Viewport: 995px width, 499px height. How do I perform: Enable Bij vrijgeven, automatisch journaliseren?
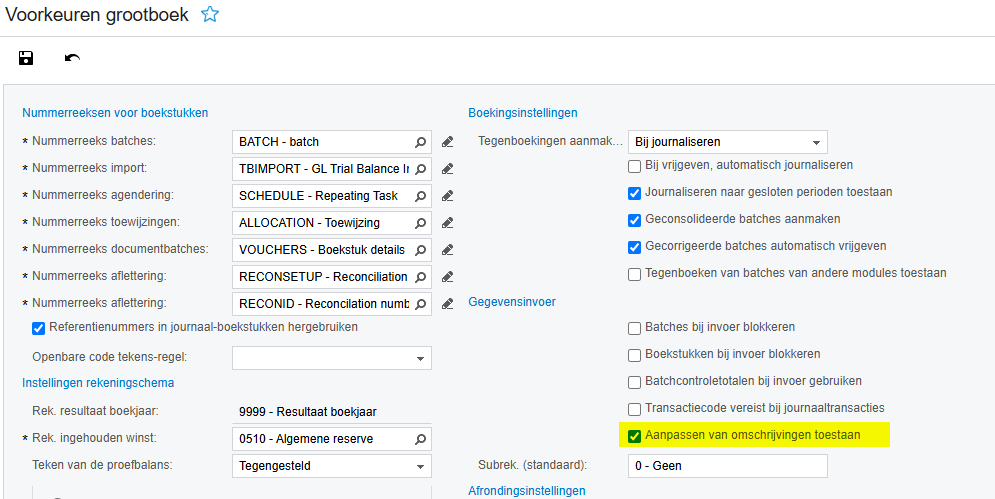(x=634, y=166)
